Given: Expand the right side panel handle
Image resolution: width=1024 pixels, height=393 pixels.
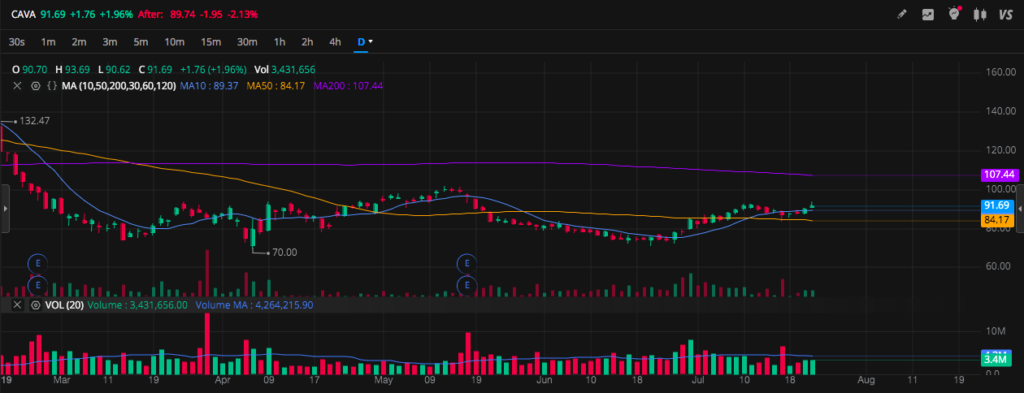Looking at the screenshot, I should coord(1020,208).
